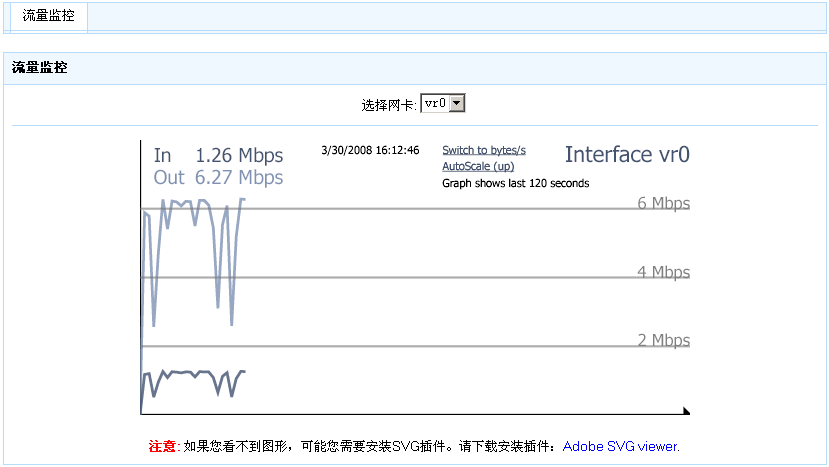Click the Switch to bytes/s link
Screen dimensions: 829x467
point(484,150)
